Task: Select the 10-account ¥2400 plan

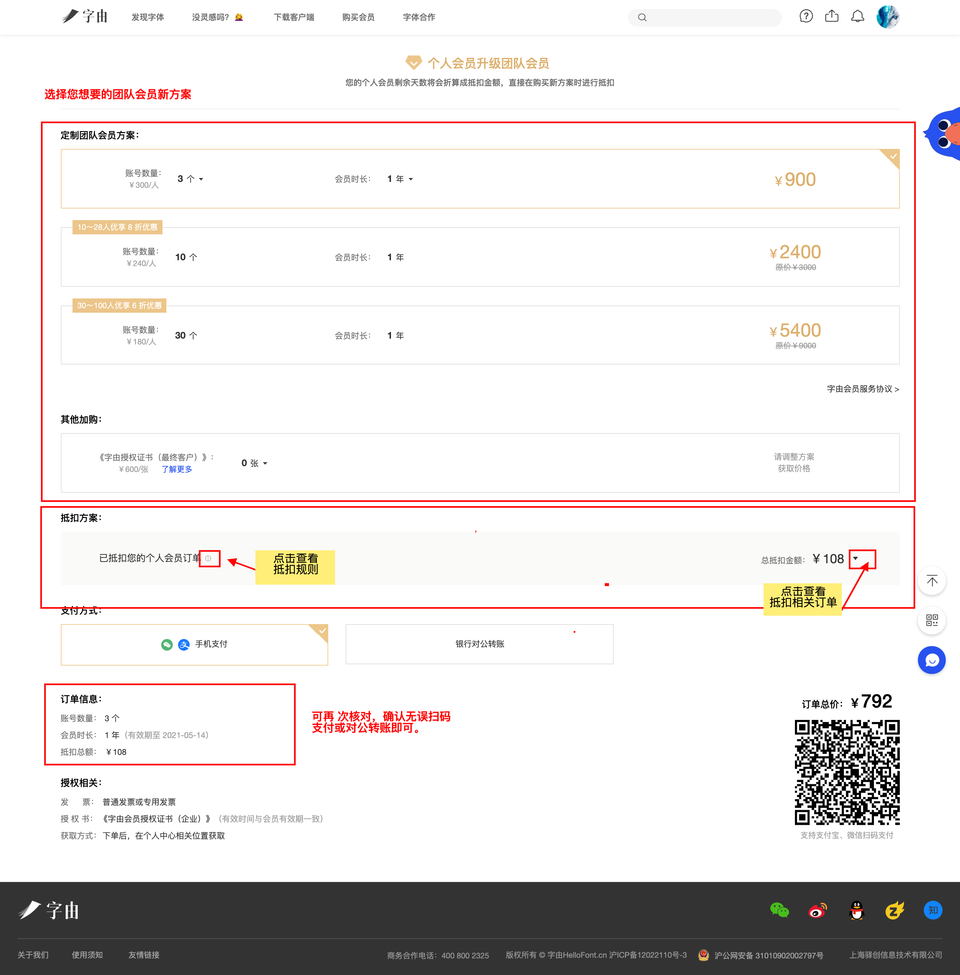Action: [480, 257]
